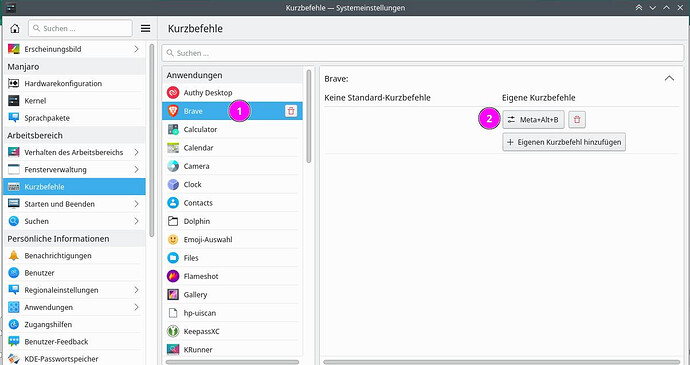Click Eigenen Kurzbefehl hinzufügen button
This screenshot has width=690, height=365.
tap(564, 142)
